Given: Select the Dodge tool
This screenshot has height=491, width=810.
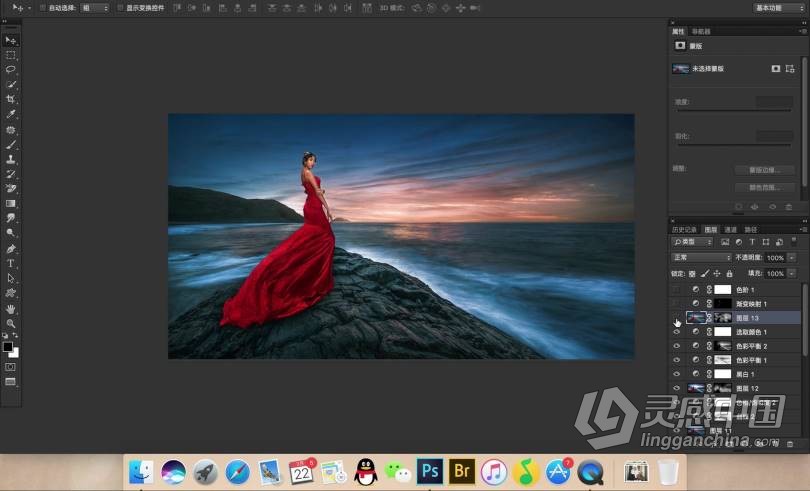Looking at the screenshot, I should click(x=10, y=233).
